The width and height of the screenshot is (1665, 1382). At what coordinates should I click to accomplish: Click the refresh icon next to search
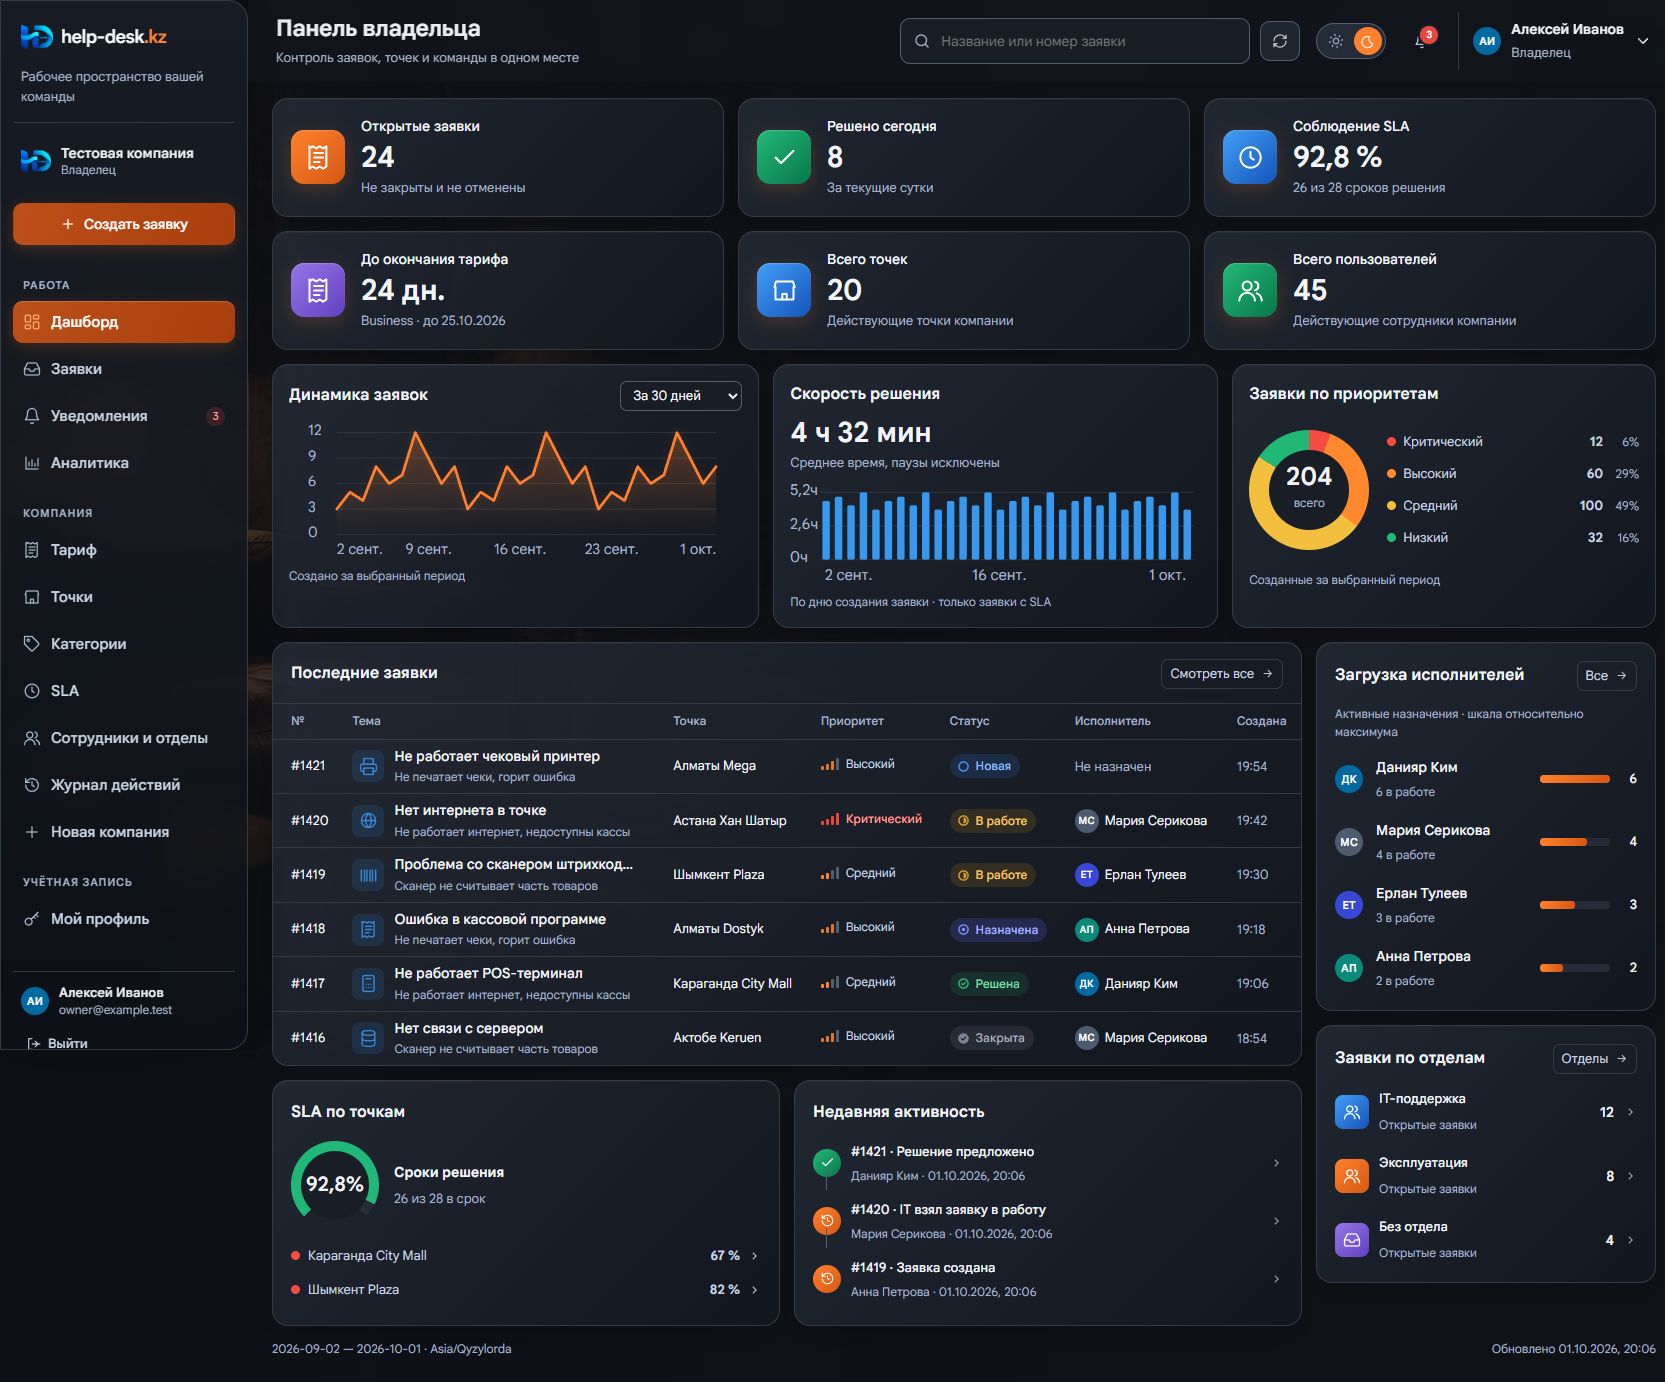click(1279, 41)
